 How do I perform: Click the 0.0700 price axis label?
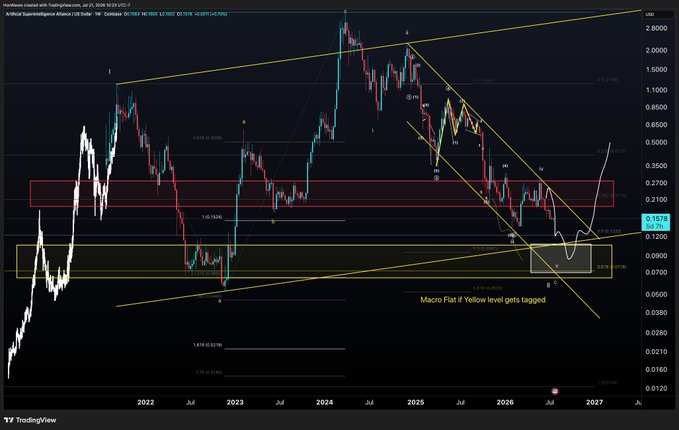point(656,272)
